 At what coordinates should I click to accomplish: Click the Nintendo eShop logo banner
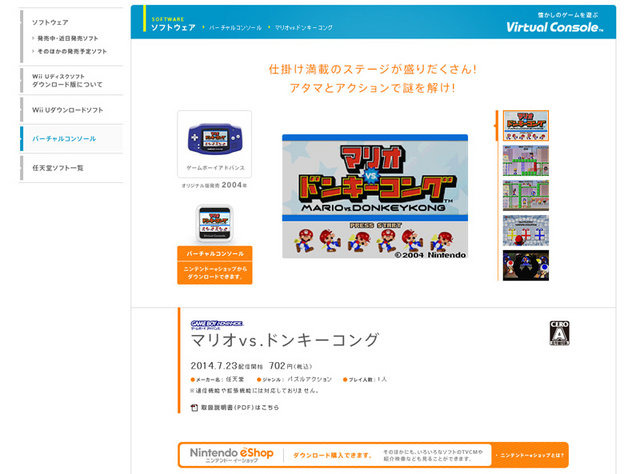coord(231,454)
